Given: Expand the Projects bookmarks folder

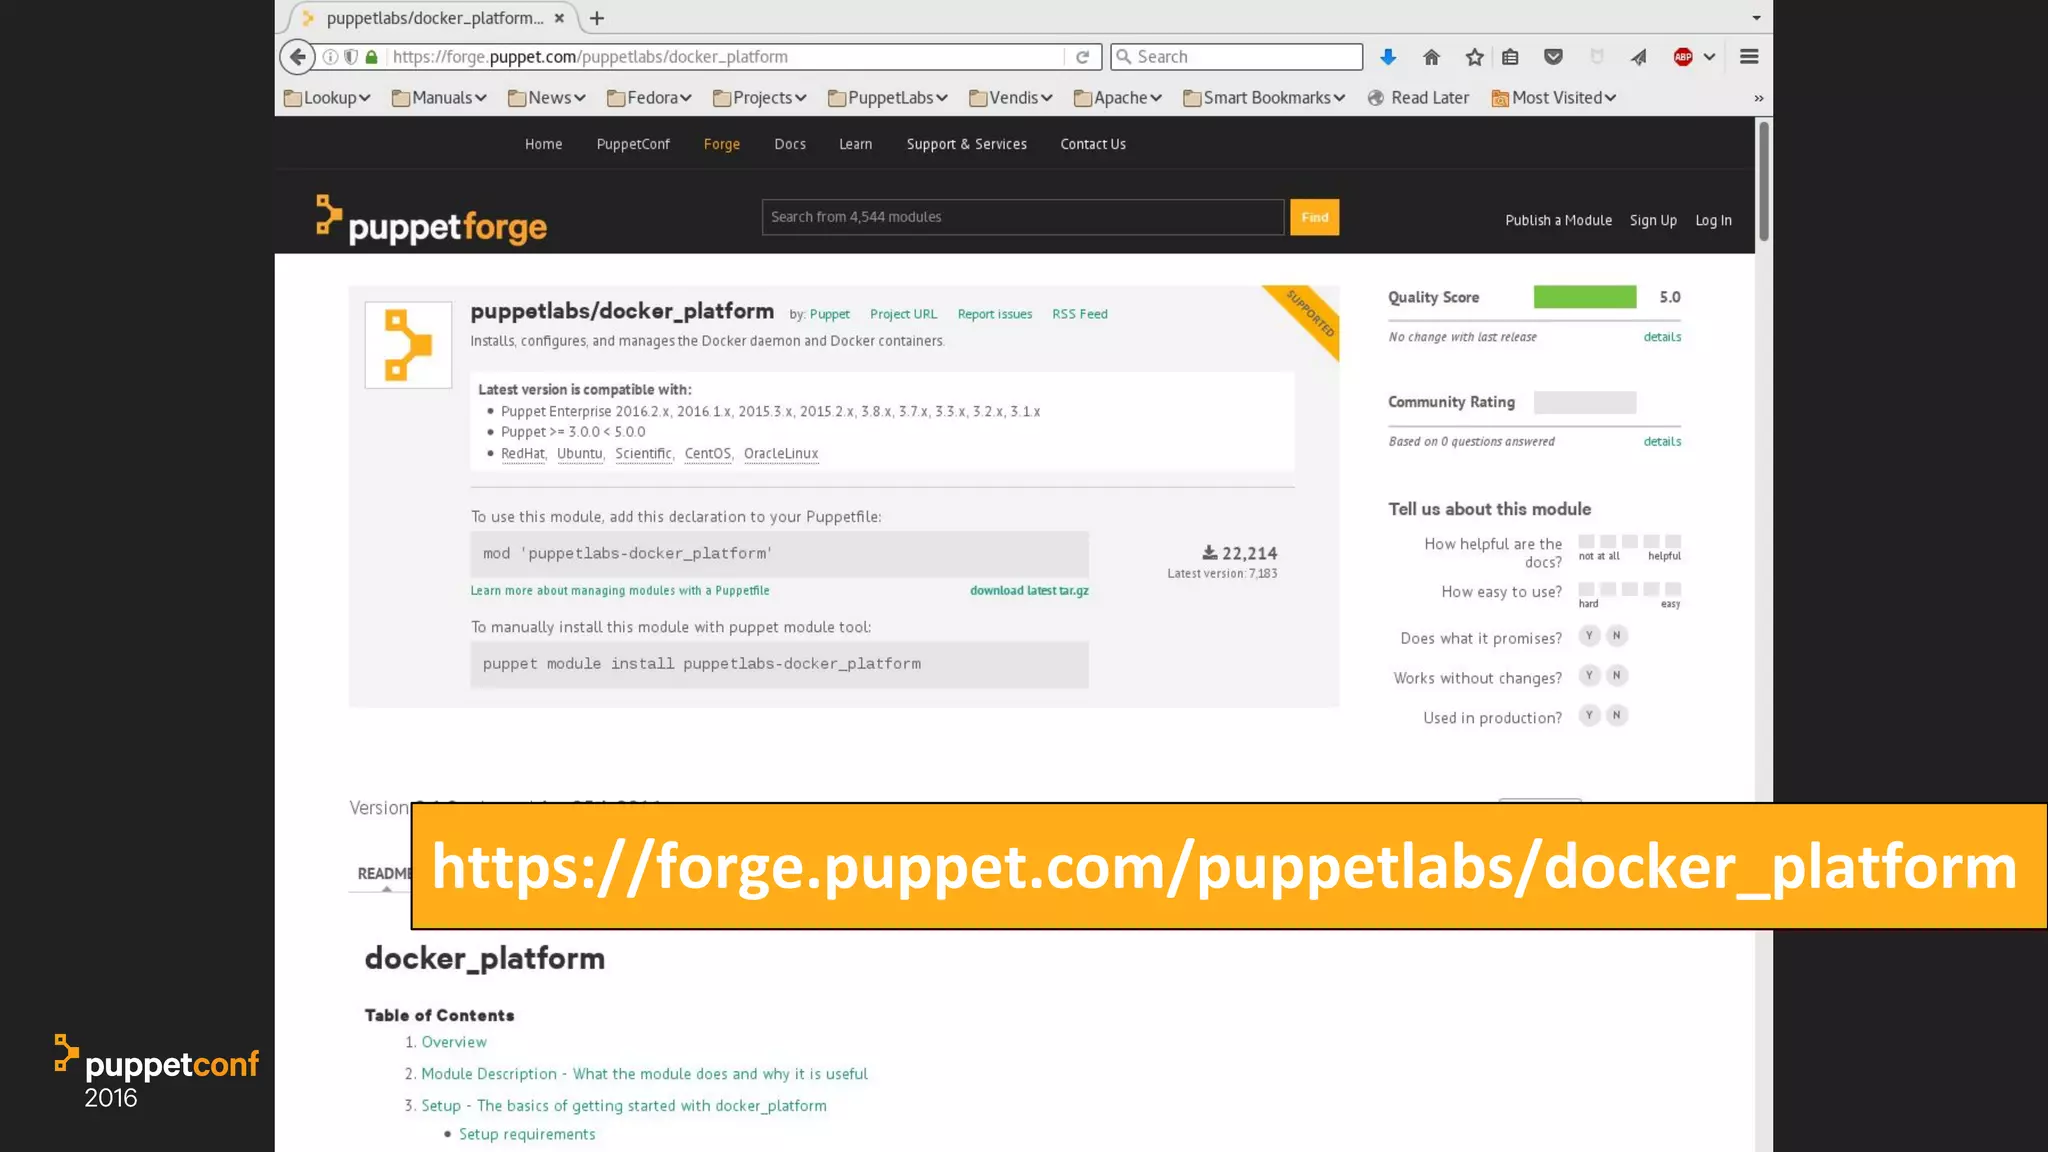Looking at the screenshot, I should click(759, 97).
